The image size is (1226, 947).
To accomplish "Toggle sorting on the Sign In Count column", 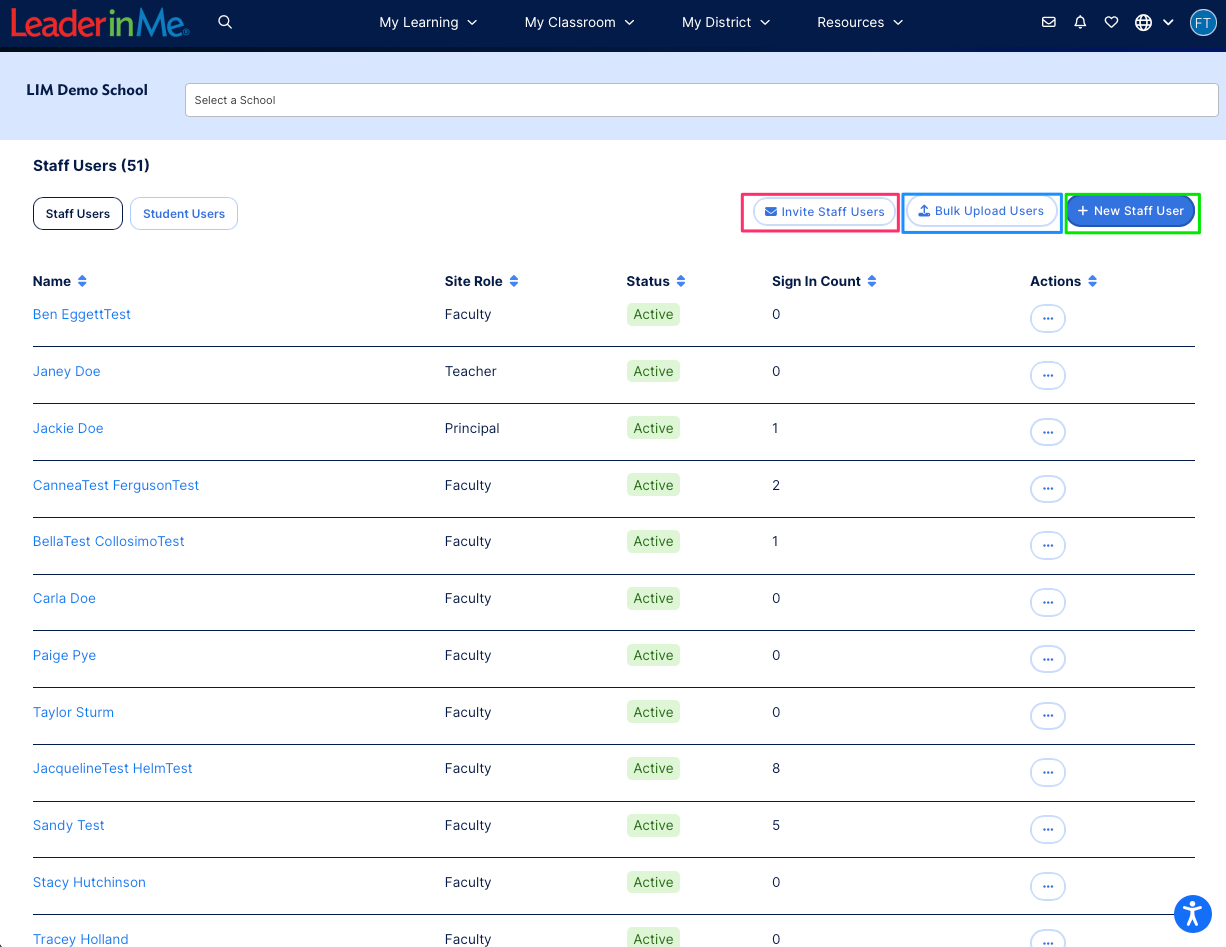I will pyautogui.click(x=872, y=281).
